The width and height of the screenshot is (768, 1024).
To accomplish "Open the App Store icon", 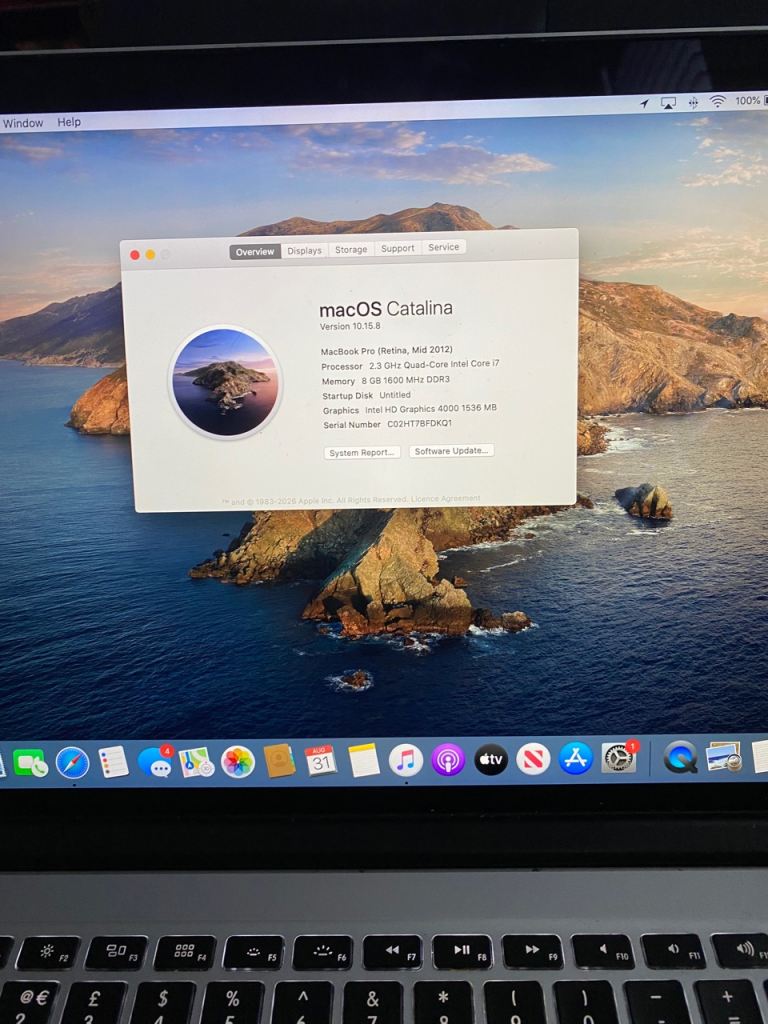I will (575, 758).
